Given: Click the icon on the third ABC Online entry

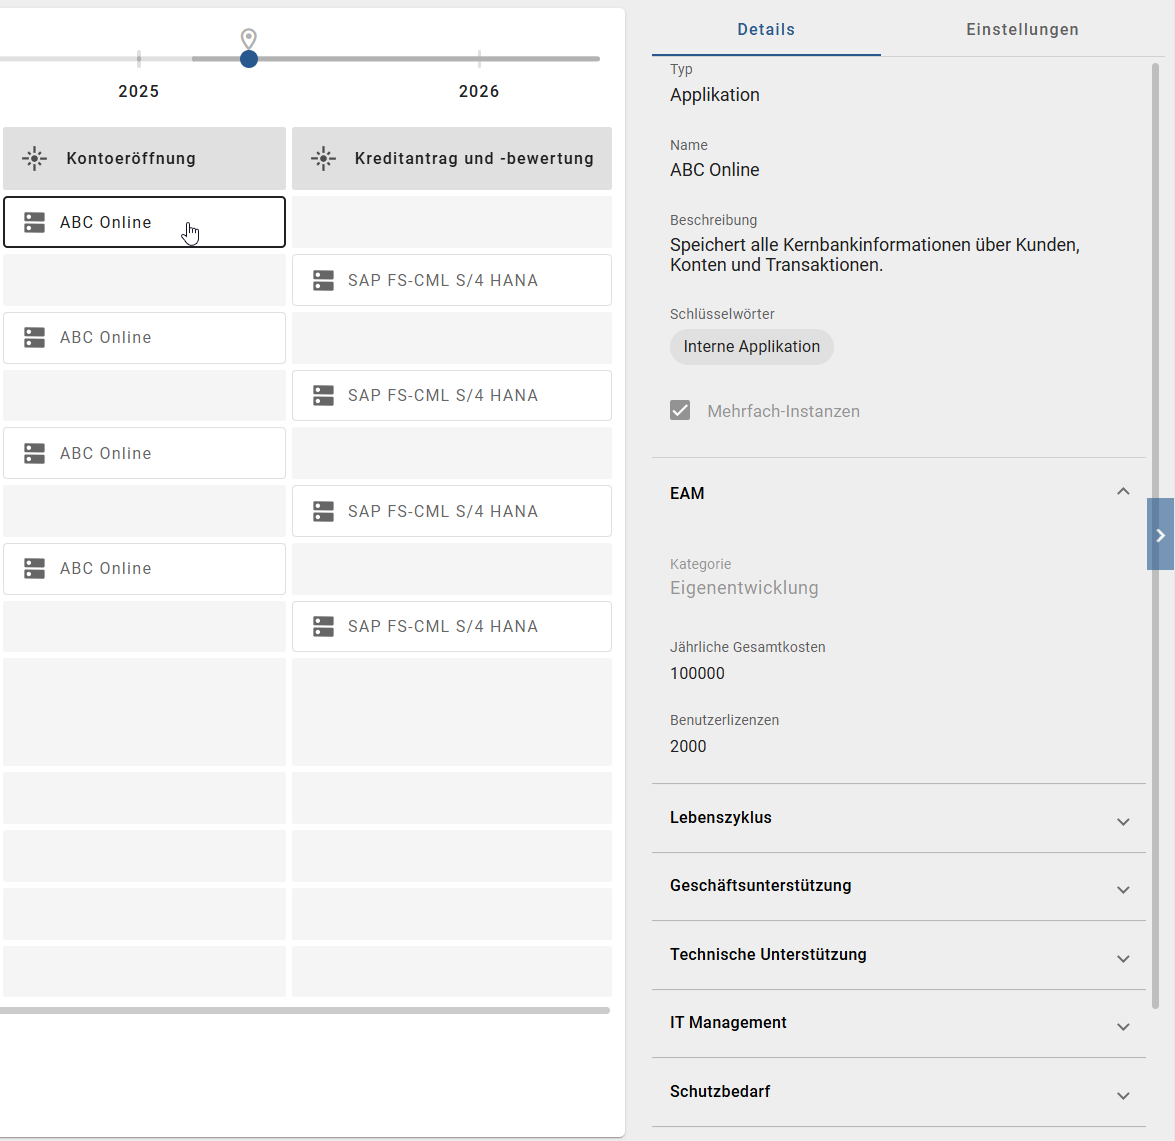Looking at the screenshot, I should click(x=34, y=453).
